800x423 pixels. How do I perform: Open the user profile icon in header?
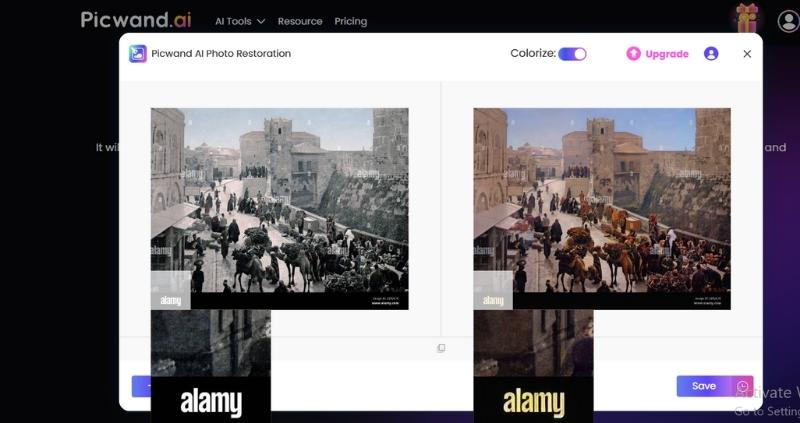pos(788,21)
